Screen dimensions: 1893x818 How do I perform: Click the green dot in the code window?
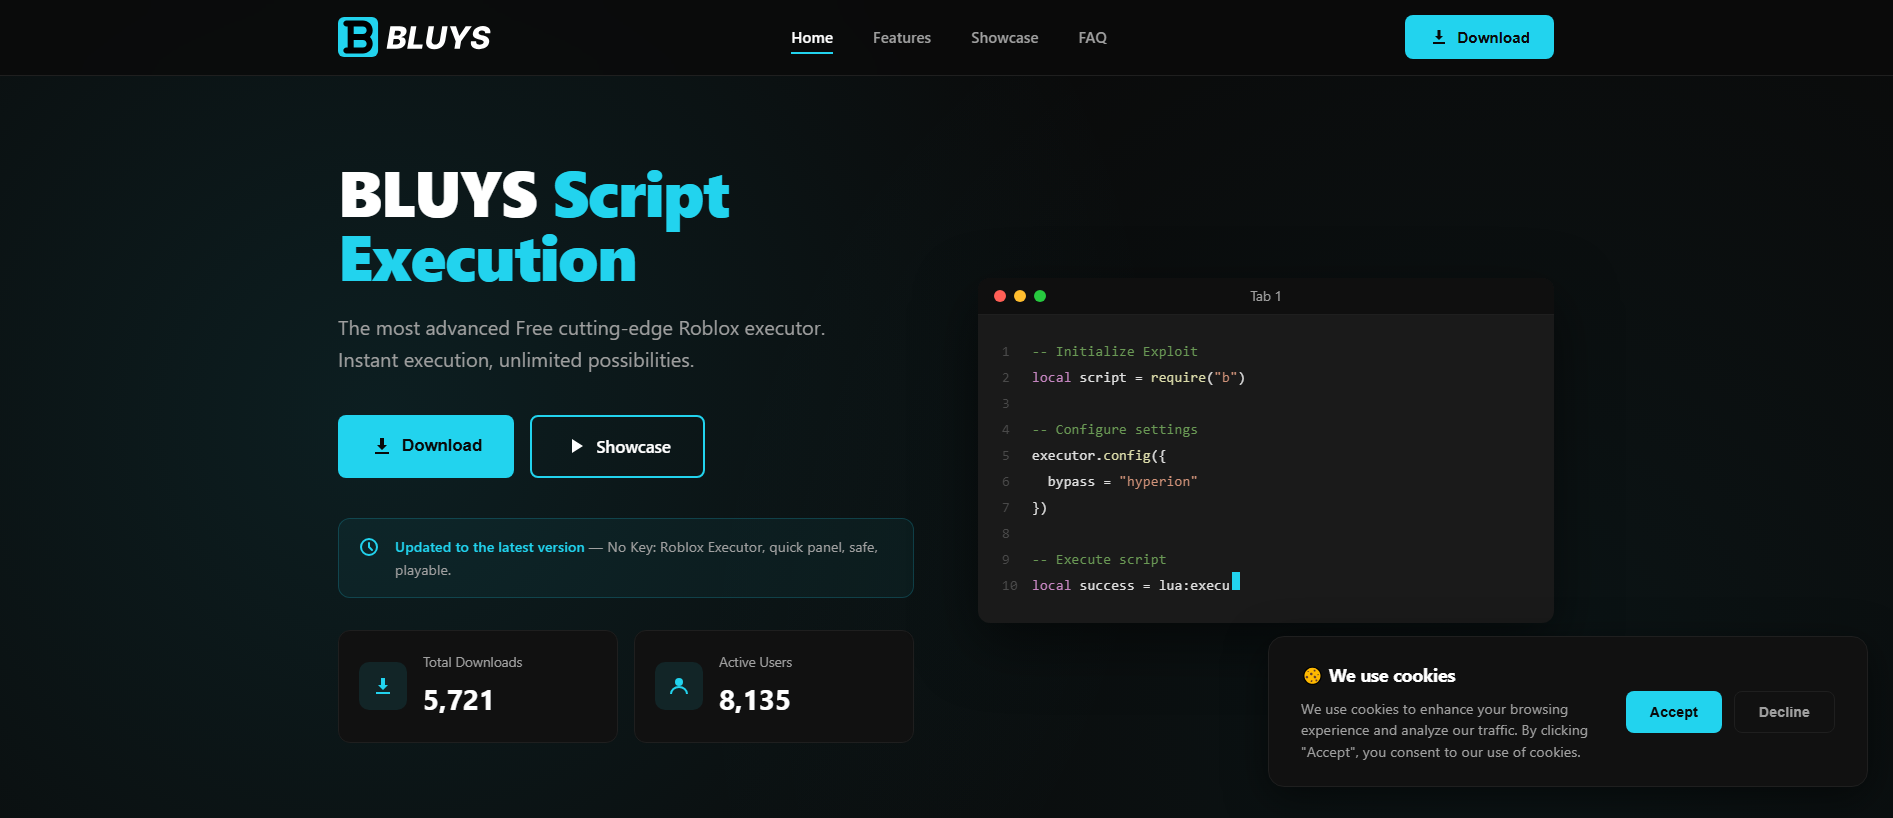[x=1040, y=296]
